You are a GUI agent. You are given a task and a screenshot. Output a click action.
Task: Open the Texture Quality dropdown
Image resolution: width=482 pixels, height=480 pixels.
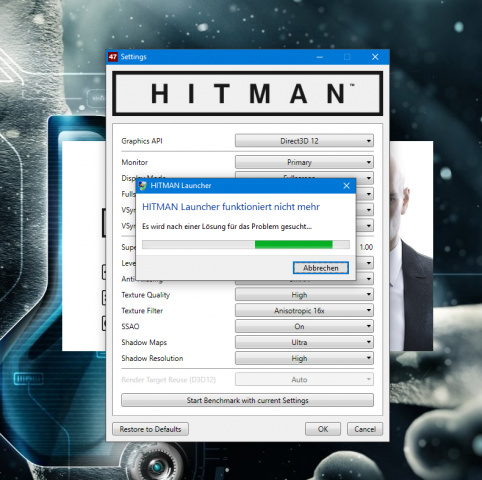tap(304, 295)
